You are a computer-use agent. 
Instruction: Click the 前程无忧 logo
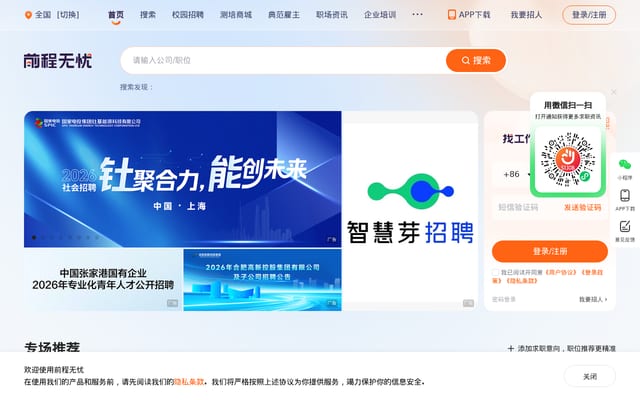click(x=58, y=61)
